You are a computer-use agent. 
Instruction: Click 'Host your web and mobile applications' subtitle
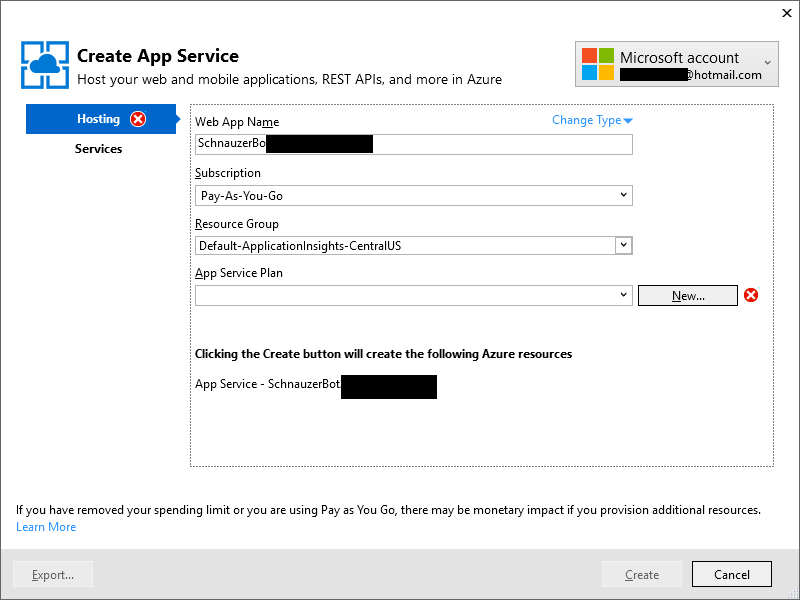coord(289,80)
